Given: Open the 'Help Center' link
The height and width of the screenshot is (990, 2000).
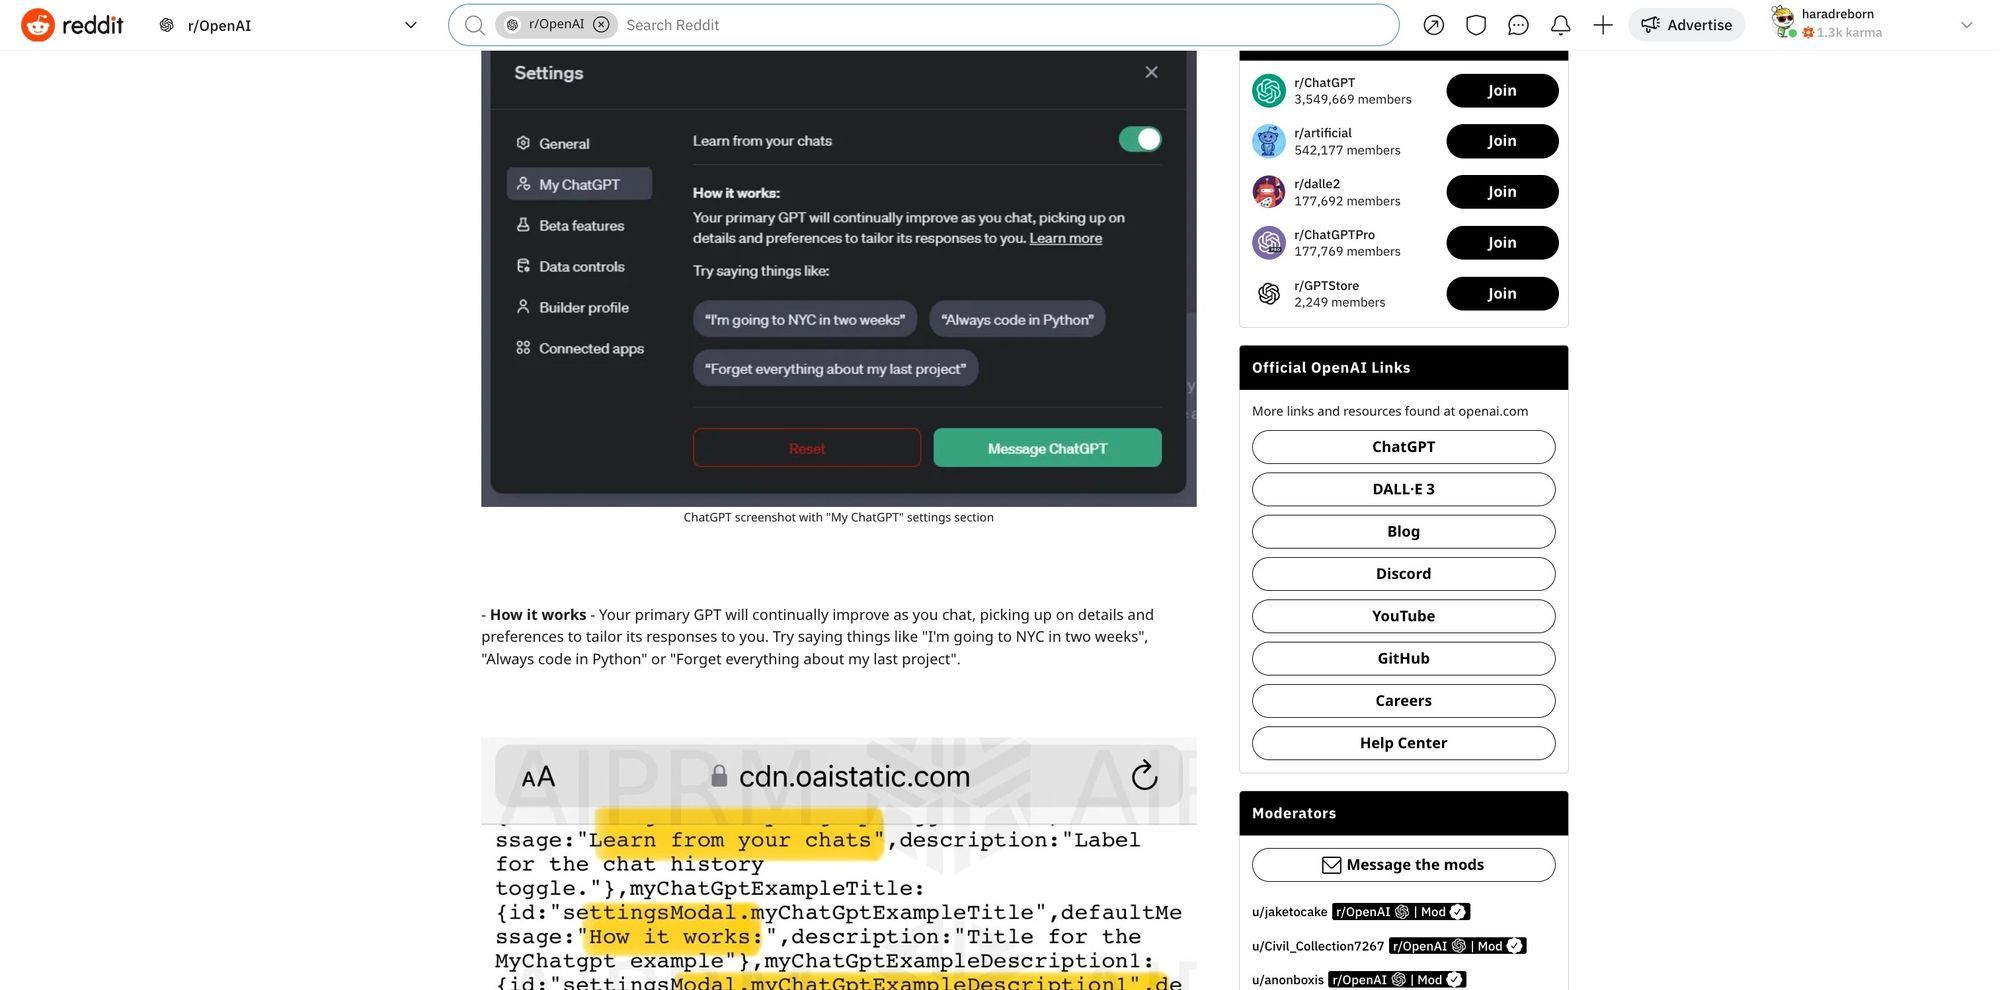Looking at the screenshot, I should (1402, 742).
